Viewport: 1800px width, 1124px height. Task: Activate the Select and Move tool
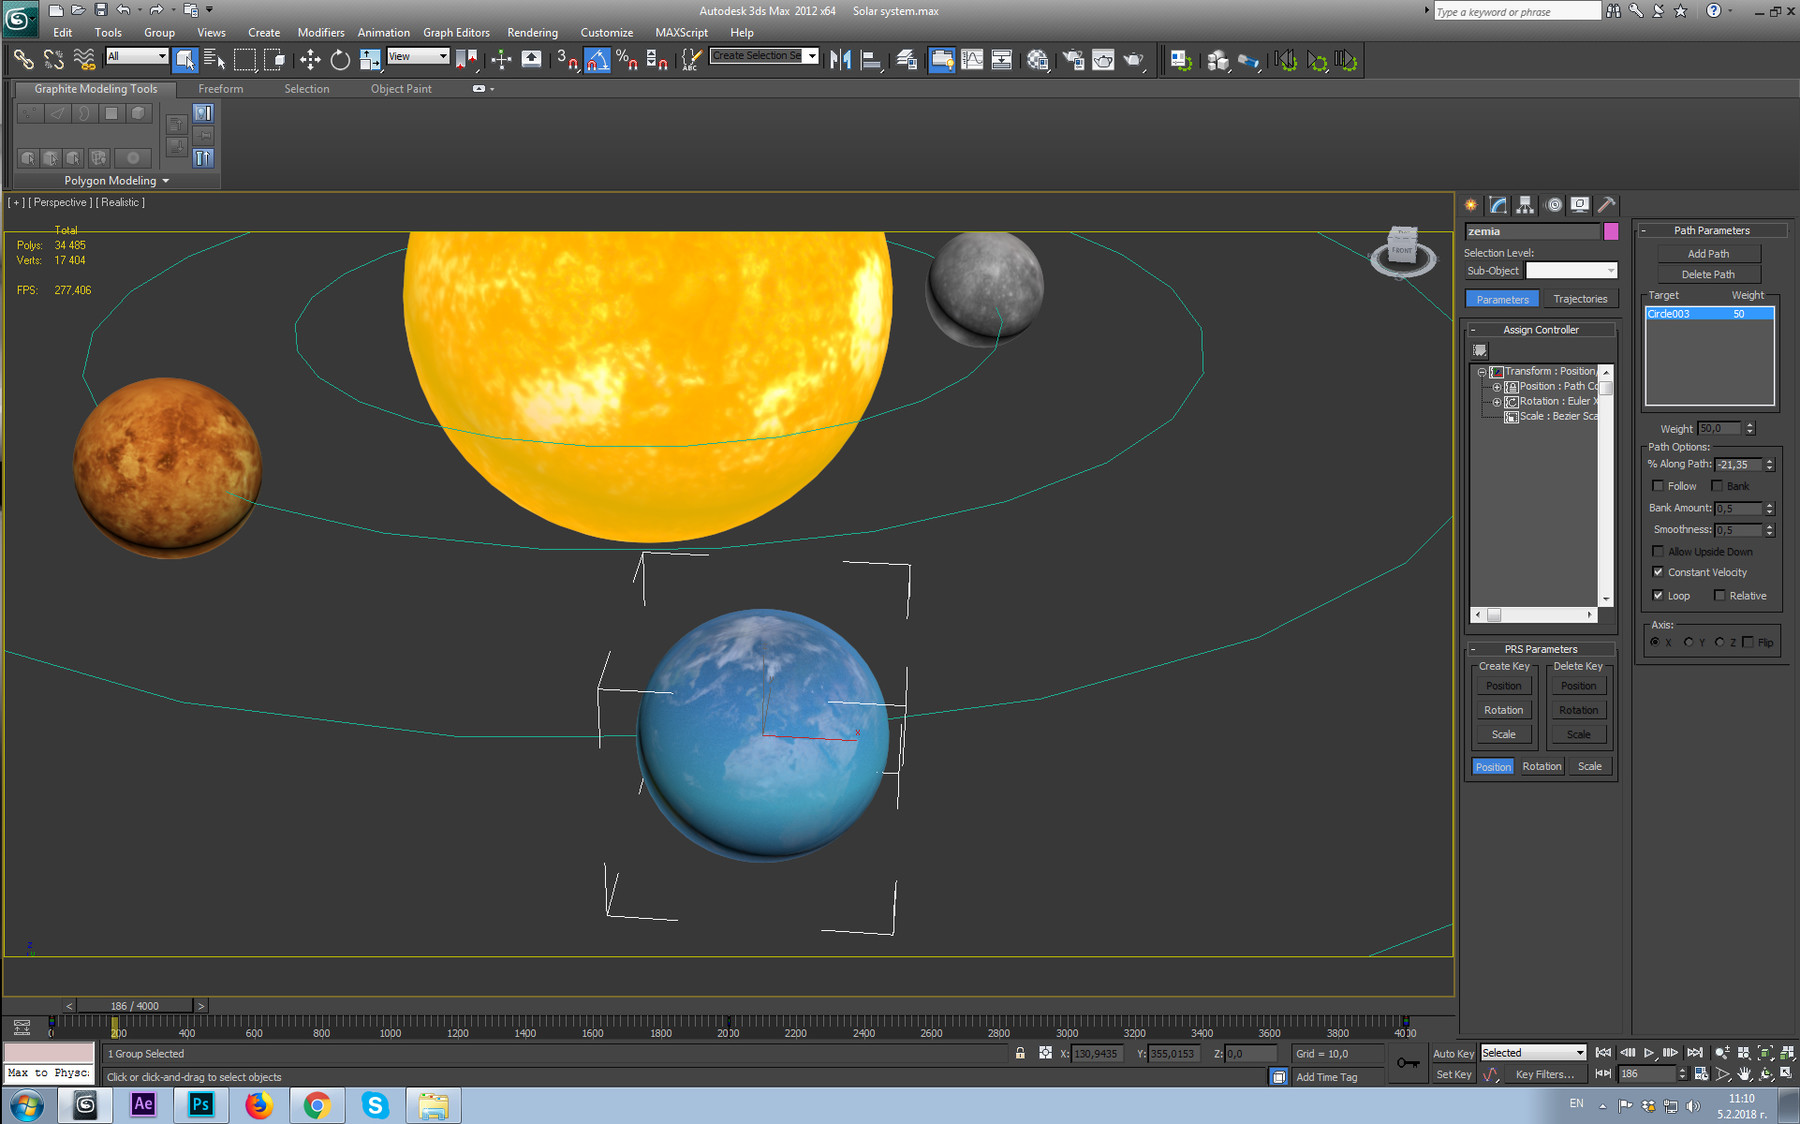click(x=310, y=59)
